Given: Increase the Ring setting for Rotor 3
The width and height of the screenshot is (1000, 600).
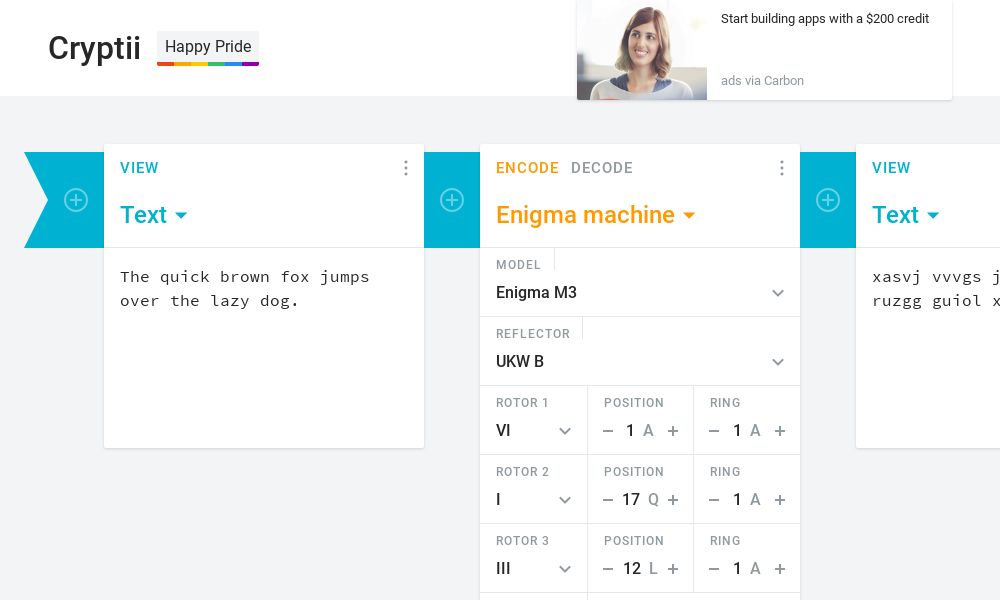Looking at the screenshot, I should pyautogui.click(x=780, y=569).
